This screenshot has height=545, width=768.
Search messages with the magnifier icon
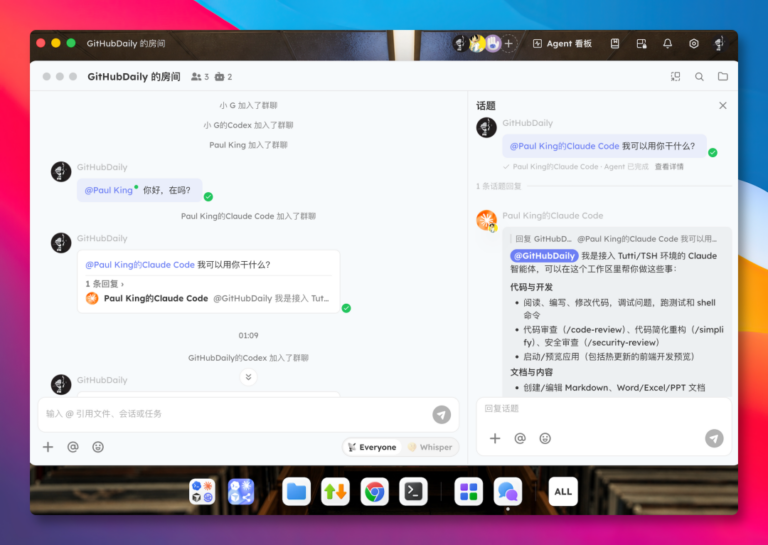tap(699, 76)
